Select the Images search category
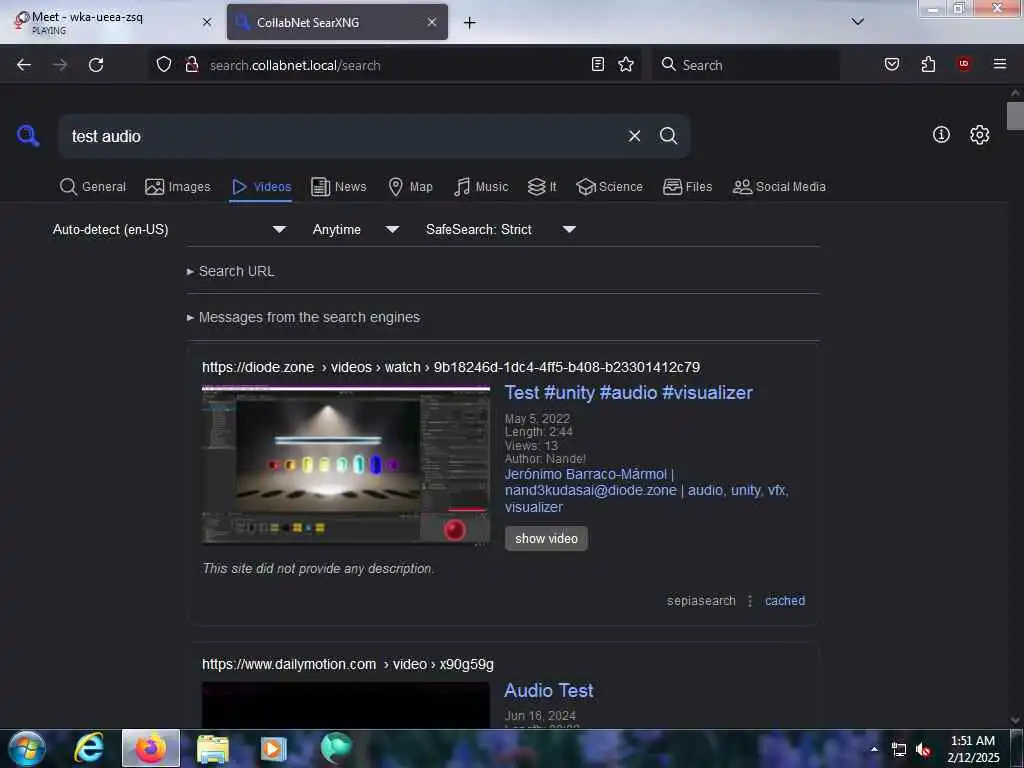This screenshot has width=1024, height=768. (178, 187)
